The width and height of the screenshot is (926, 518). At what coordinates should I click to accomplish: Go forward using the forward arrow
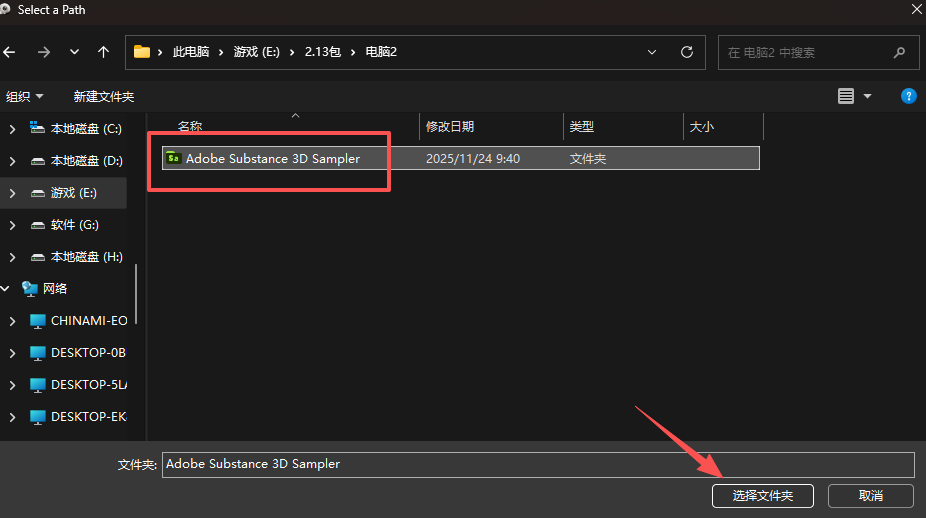[44, 53]
